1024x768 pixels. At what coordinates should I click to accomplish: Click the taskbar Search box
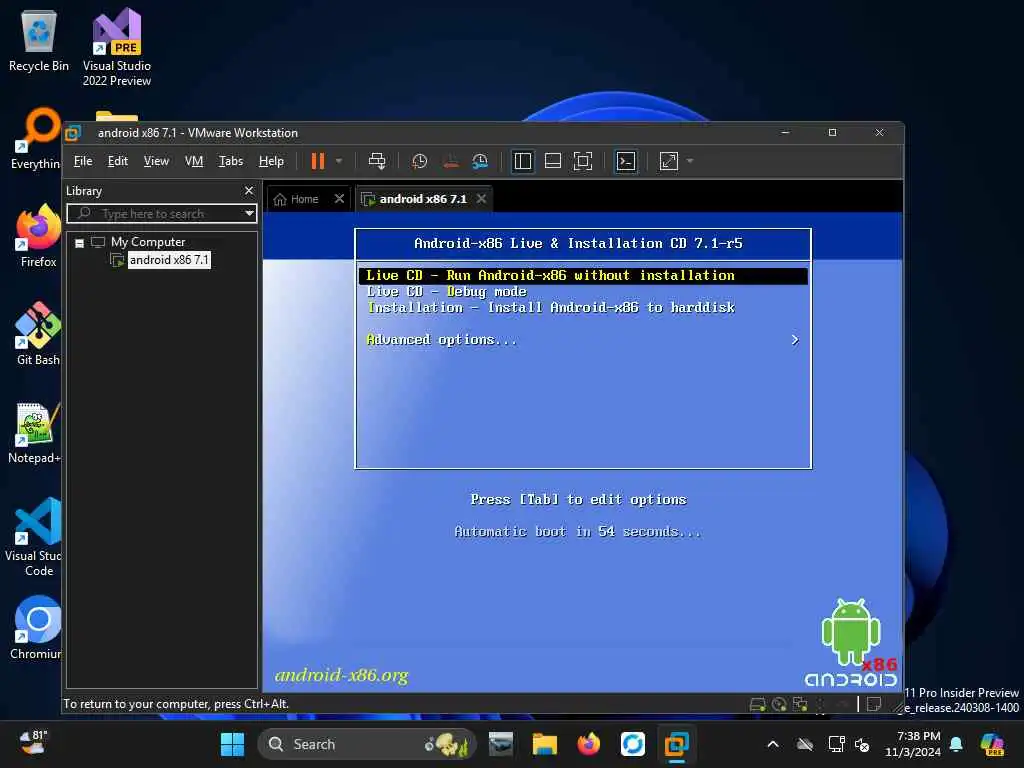coord(367,744)
